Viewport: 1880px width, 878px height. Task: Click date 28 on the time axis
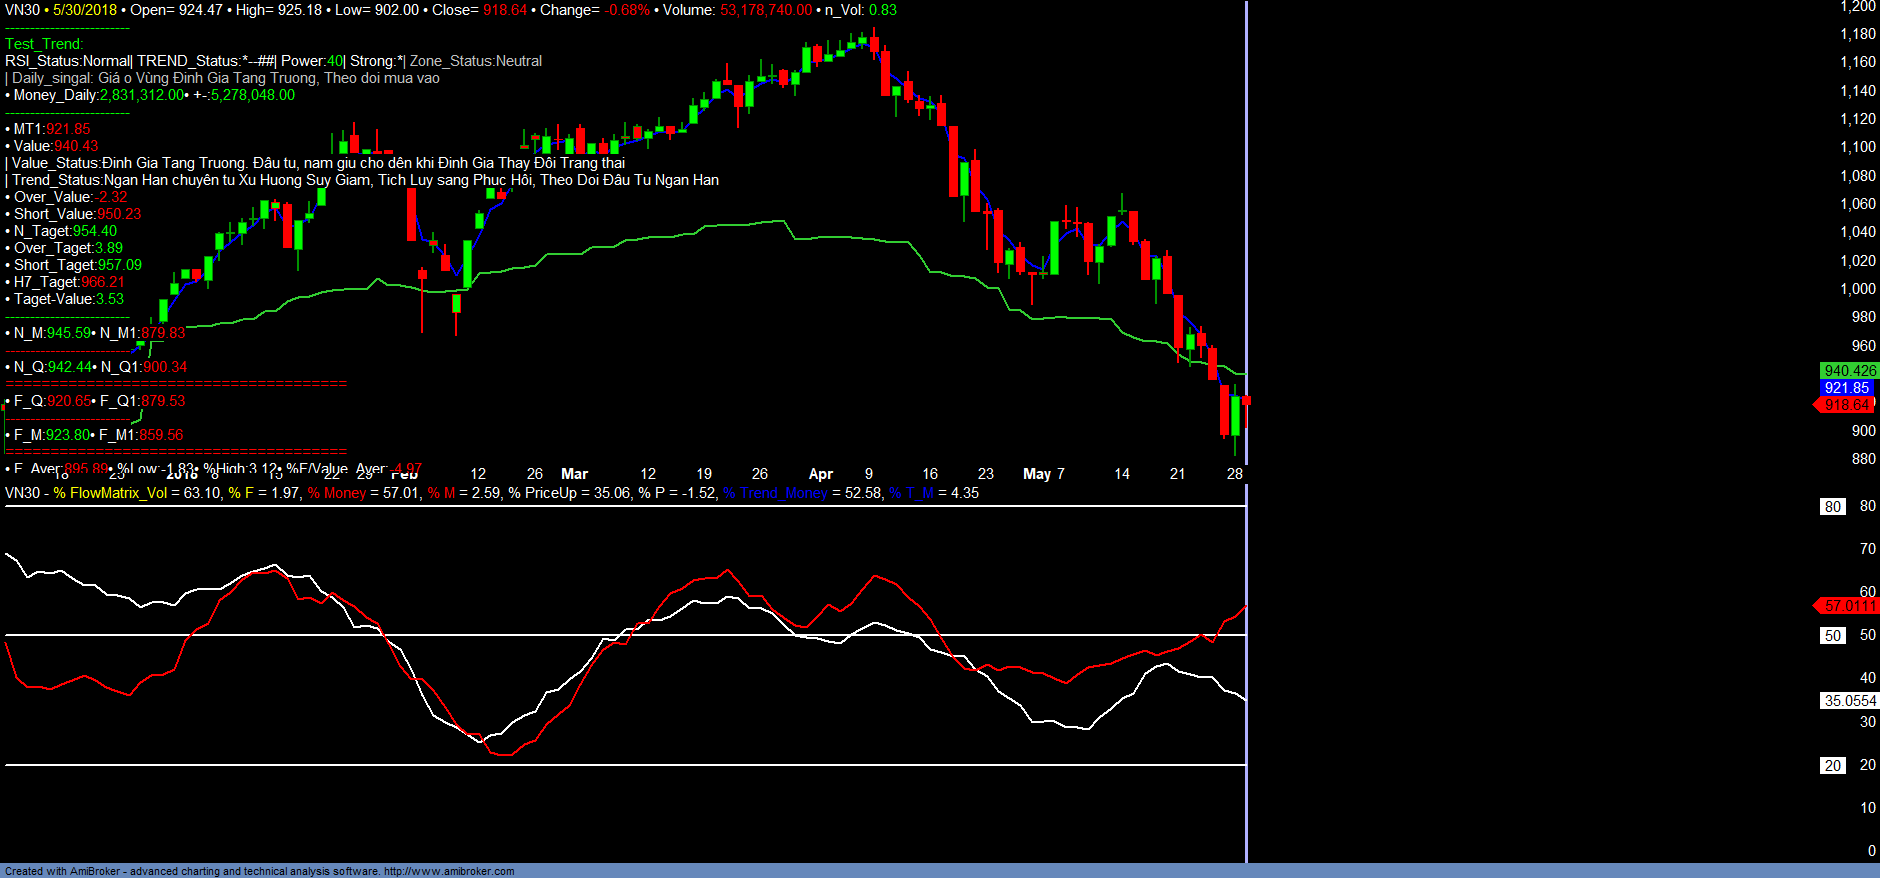pyautogui.click(x=1234, y=474)
